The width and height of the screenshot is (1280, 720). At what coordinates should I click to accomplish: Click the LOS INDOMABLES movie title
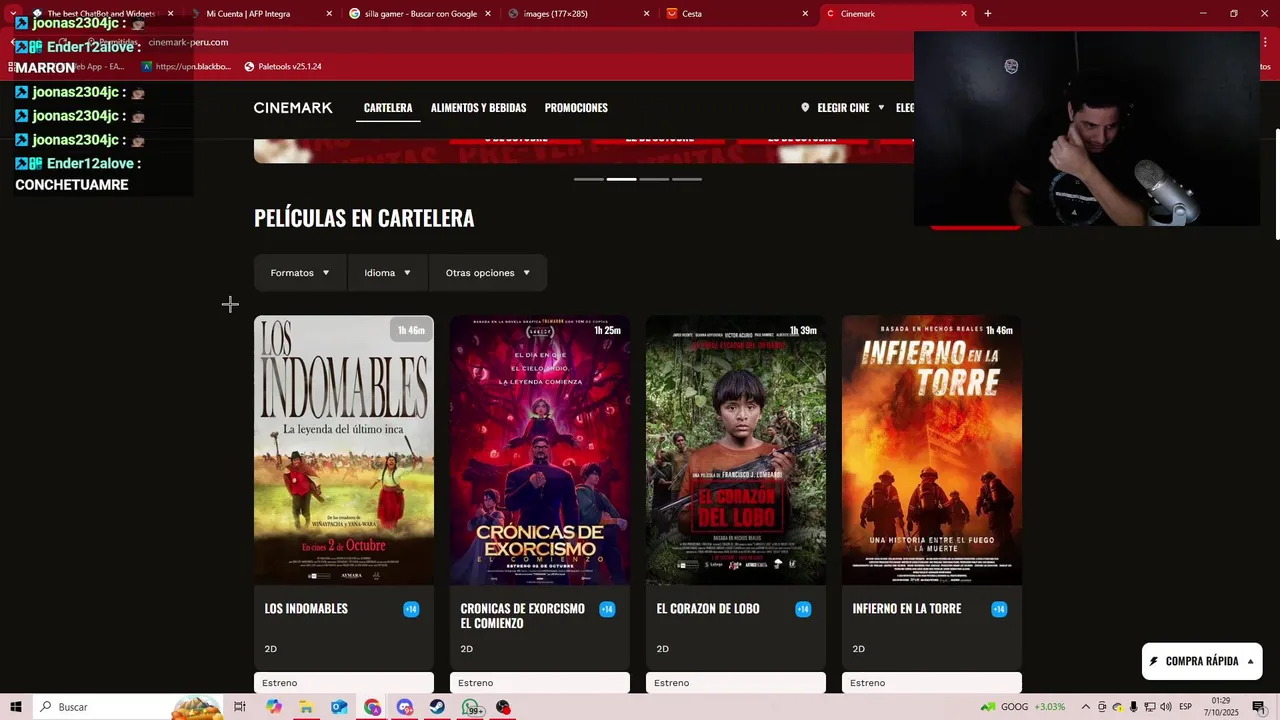click(306, 609)
